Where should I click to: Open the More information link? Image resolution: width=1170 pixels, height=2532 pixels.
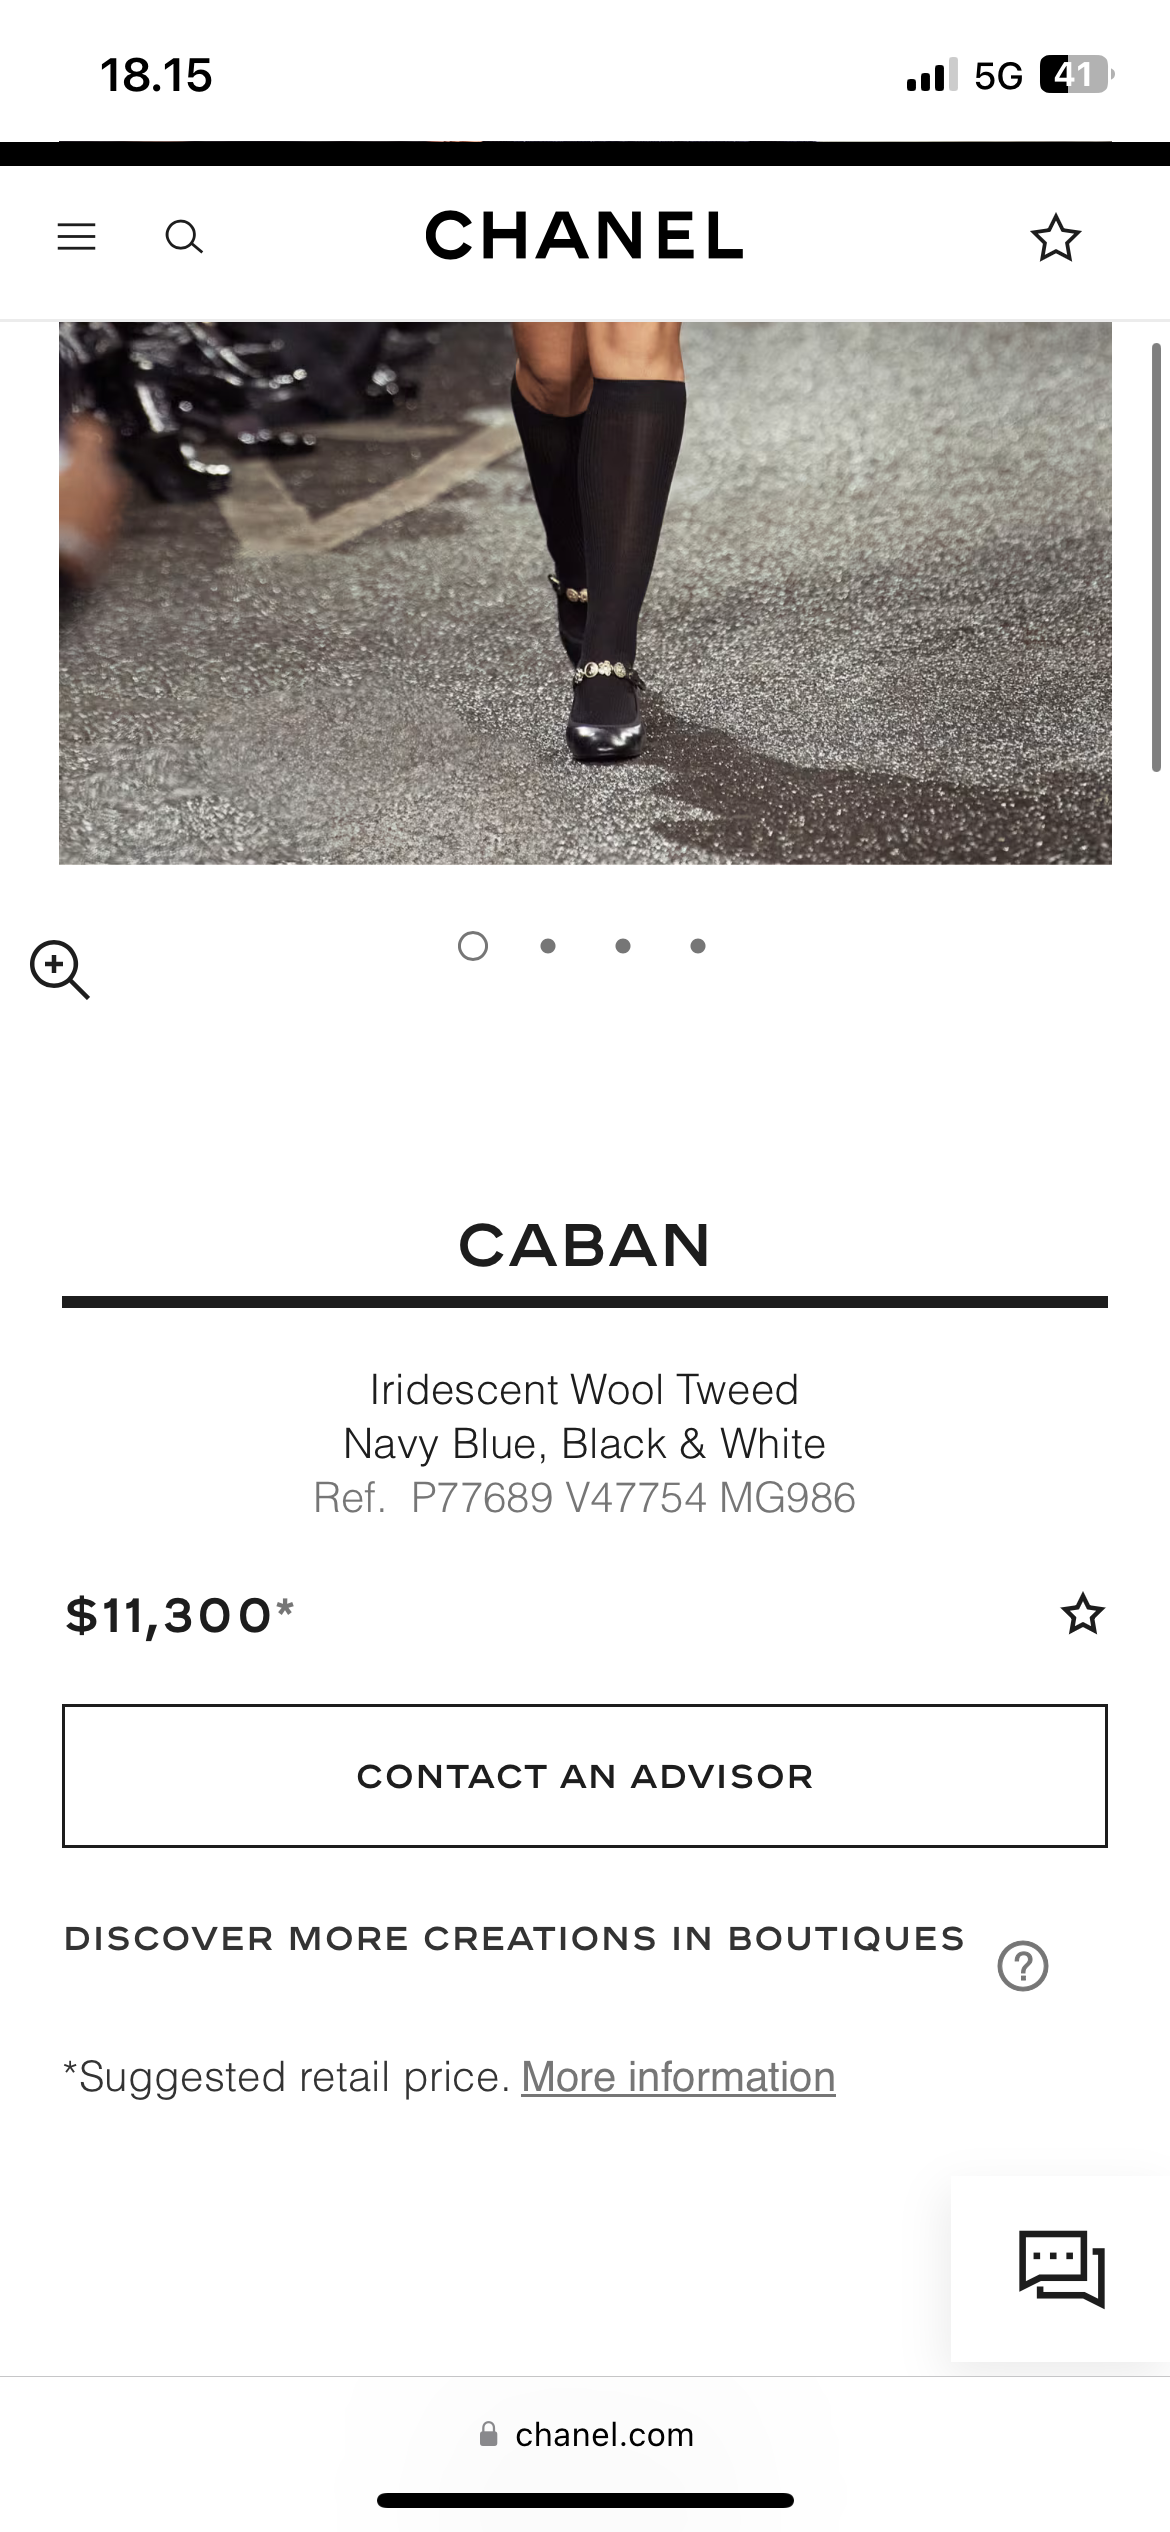(x=678, y=2077)
